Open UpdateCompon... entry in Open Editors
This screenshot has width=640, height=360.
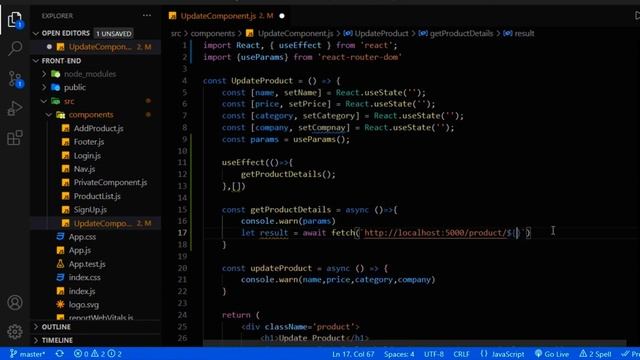coord(100,47)
